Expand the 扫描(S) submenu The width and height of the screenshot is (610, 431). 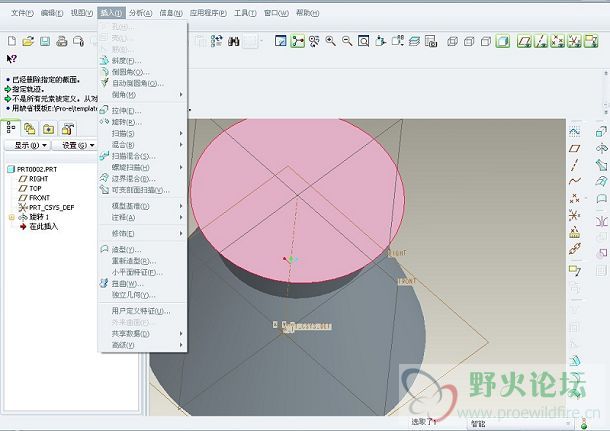click(142, 133)
